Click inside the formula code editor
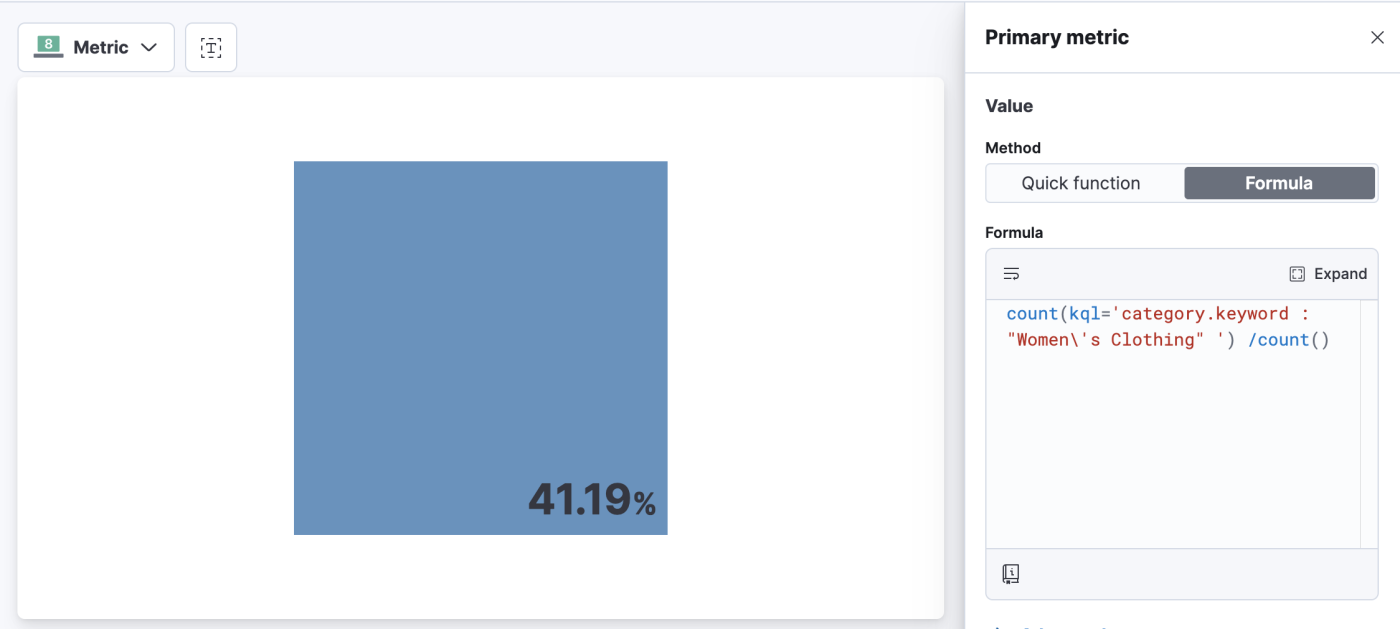This screenshot has height=629, width=1400. [1170, 420]
